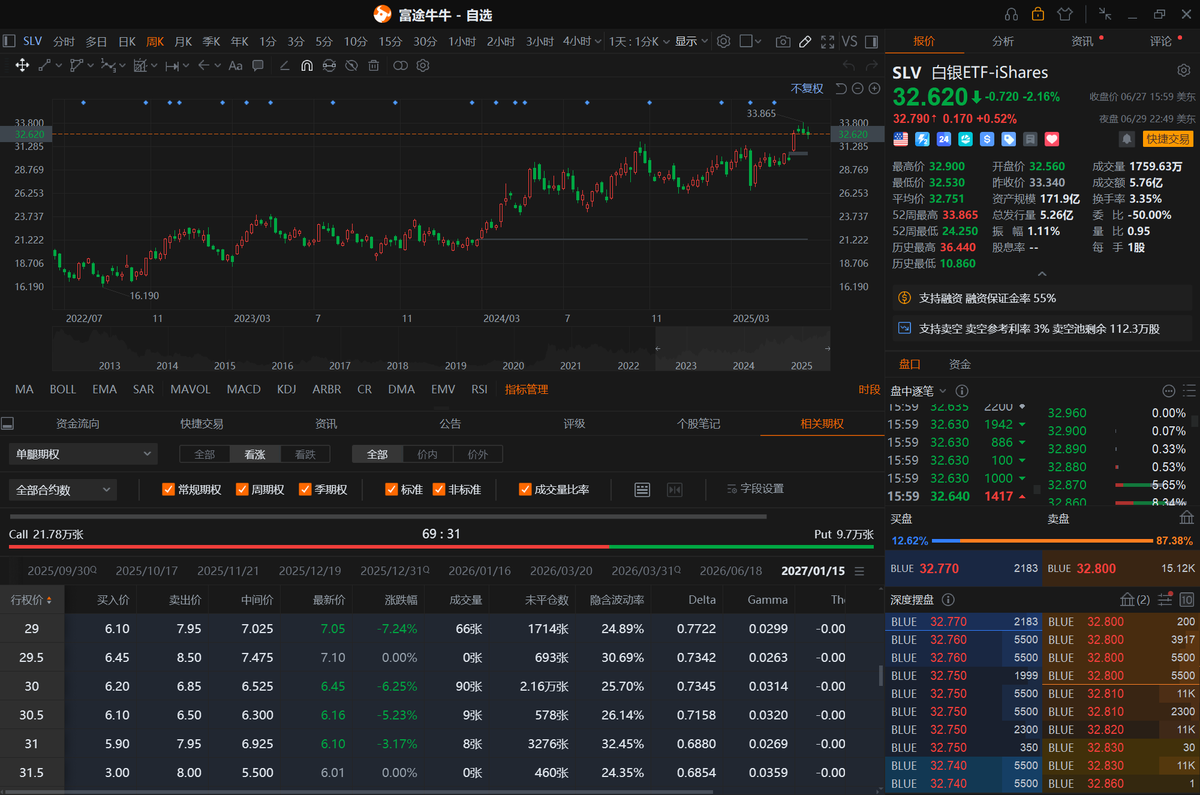Open the 1天:1分K dropdown
Screen dimensions: 1200x795
click(x=638, y=41)
